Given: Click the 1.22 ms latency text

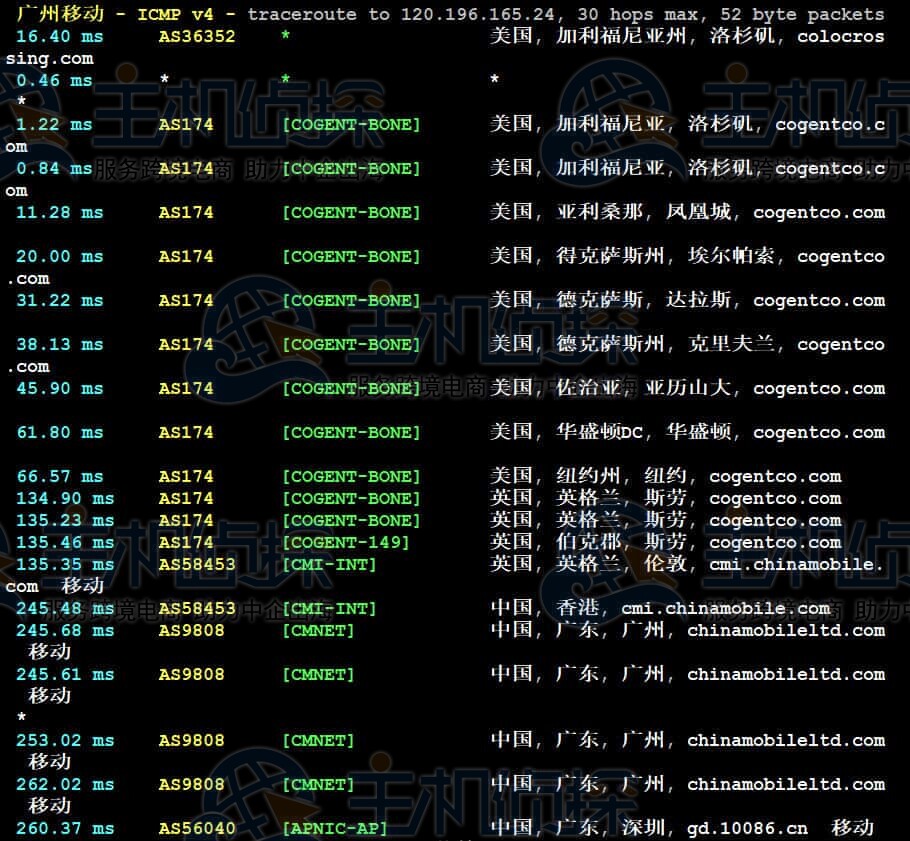Looking at the screenshot, I should 54,125.
